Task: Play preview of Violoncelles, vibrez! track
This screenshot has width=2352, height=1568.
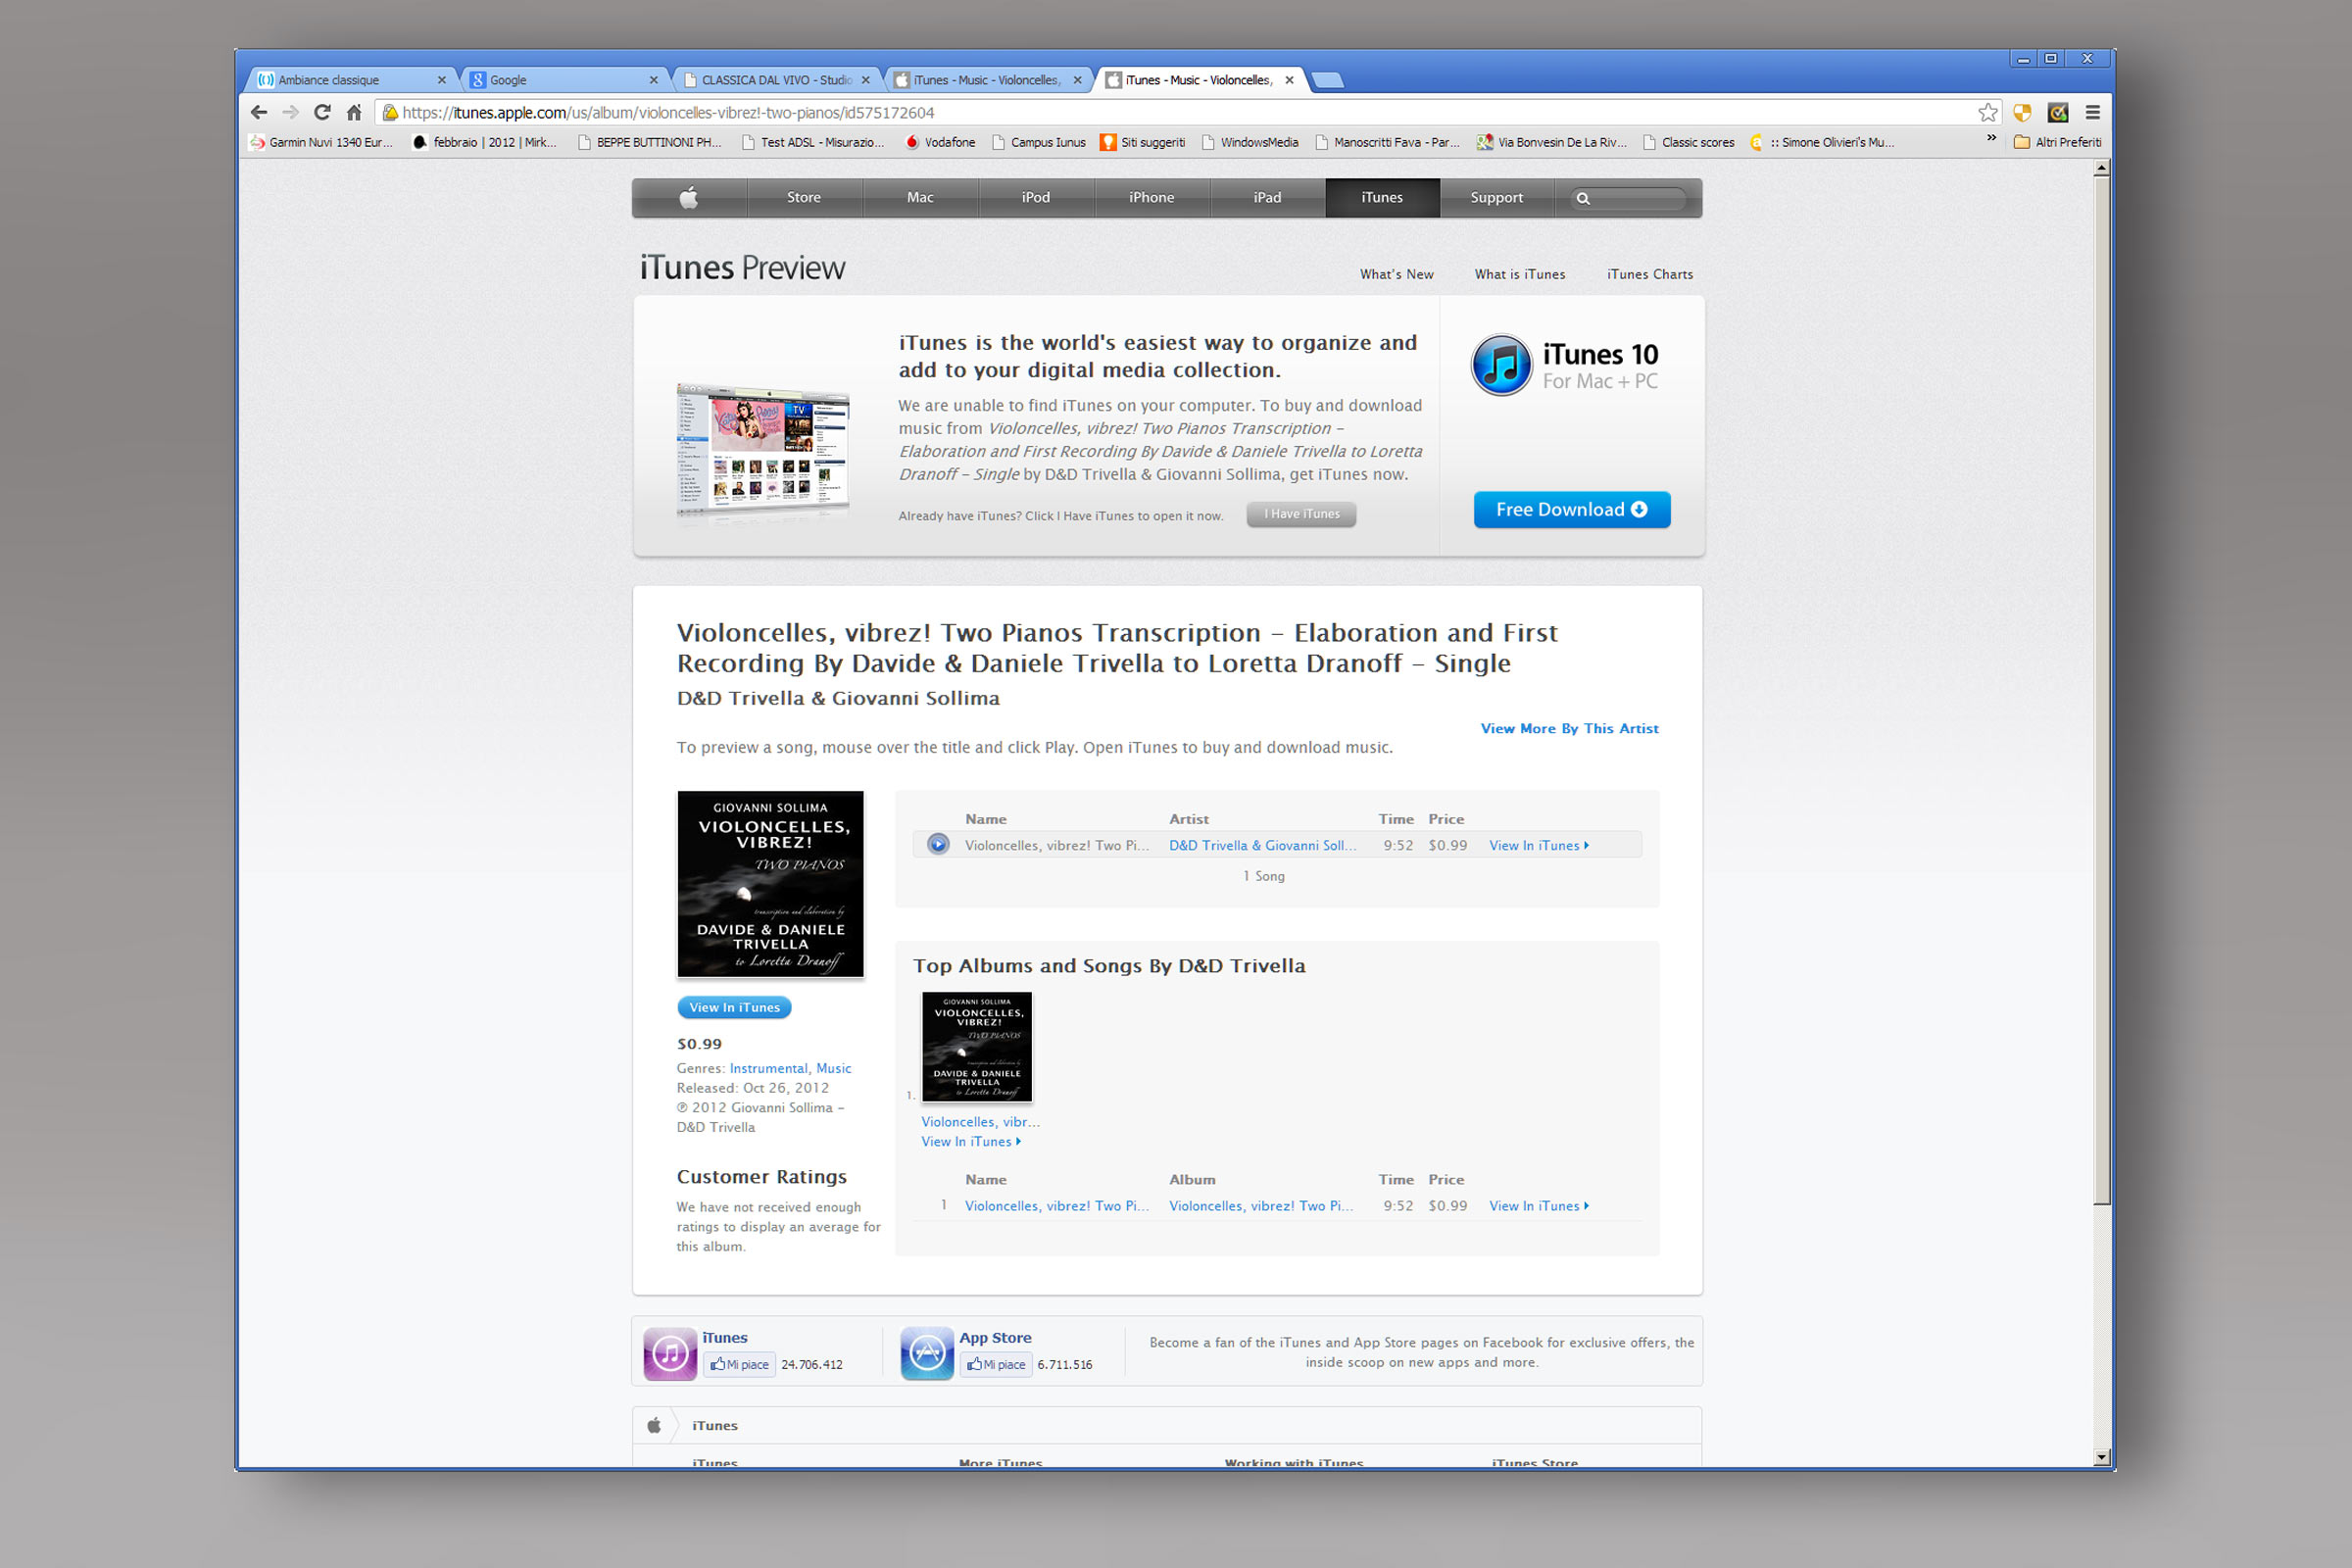Action: pyautogui.click(x=938, y=844)
